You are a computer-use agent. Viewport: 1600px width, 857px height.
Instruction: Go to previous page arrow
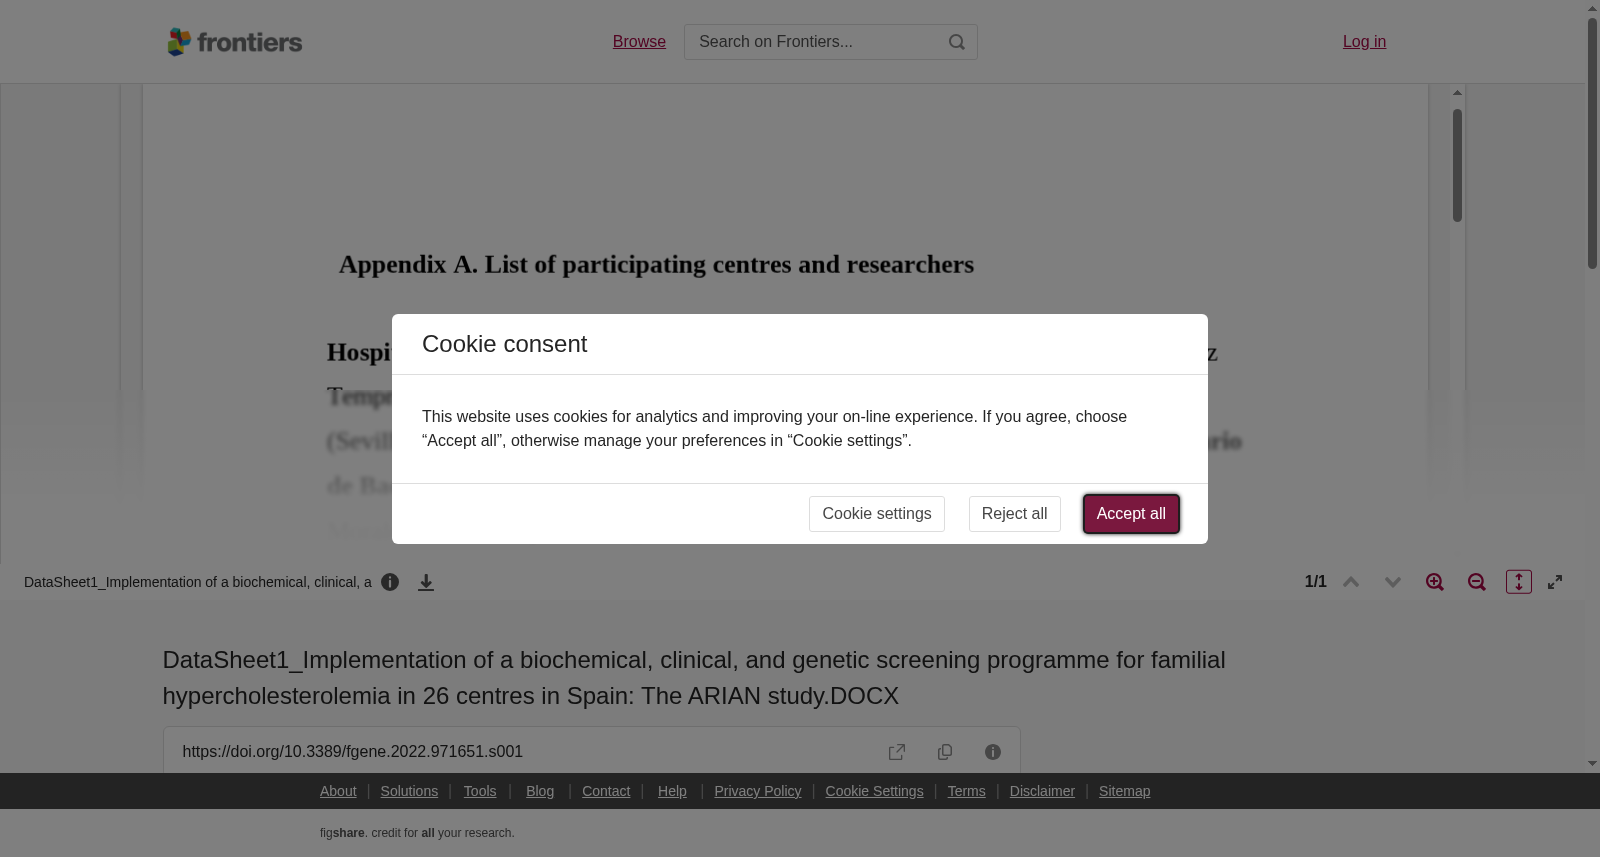pyautogui.click(x=1351, y=582)
